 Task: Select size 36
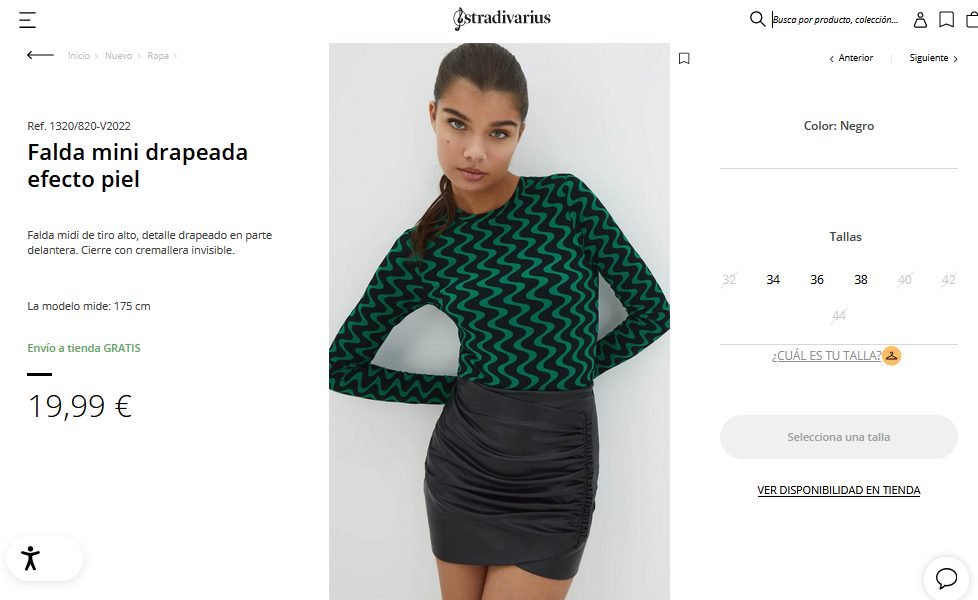(816, 279)
